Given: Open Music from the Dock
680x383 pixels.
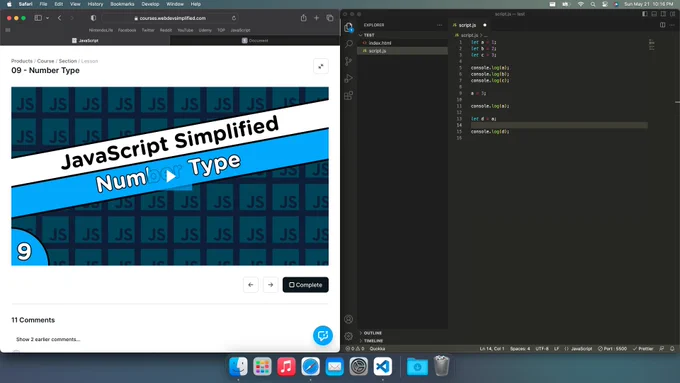Looking at the screenshot, I should coord(286,367).
